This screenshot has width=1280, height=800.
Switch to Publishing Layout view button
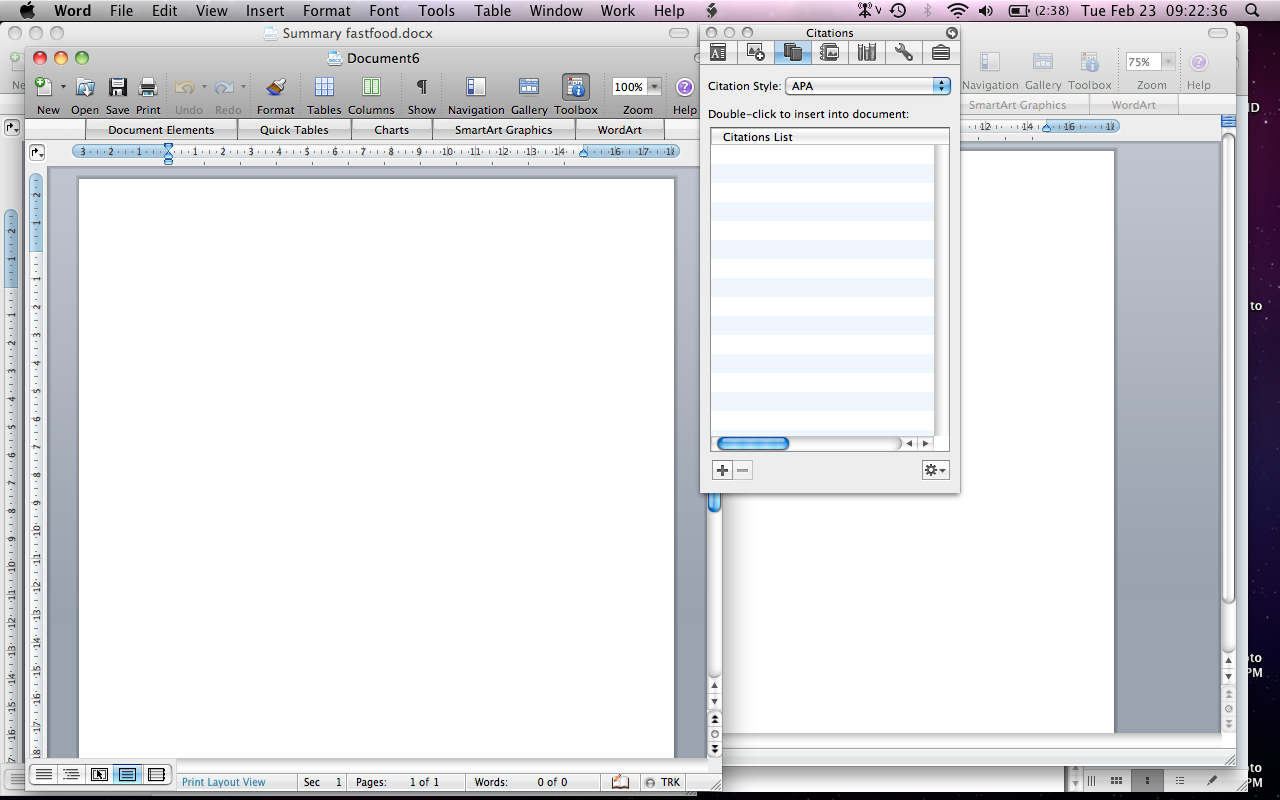[100, 774]
